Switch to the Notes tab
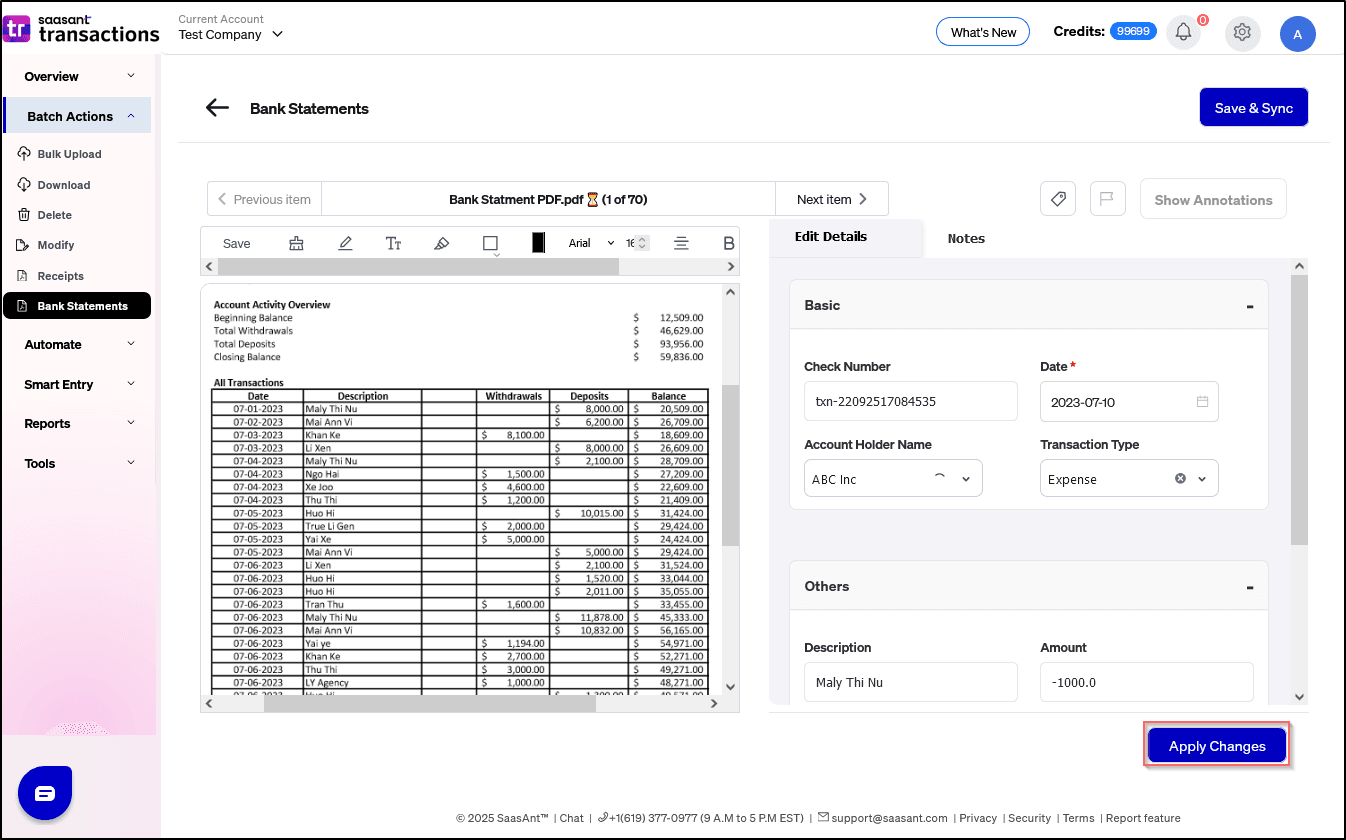The image size is (1346, 840). pos(966,238)
